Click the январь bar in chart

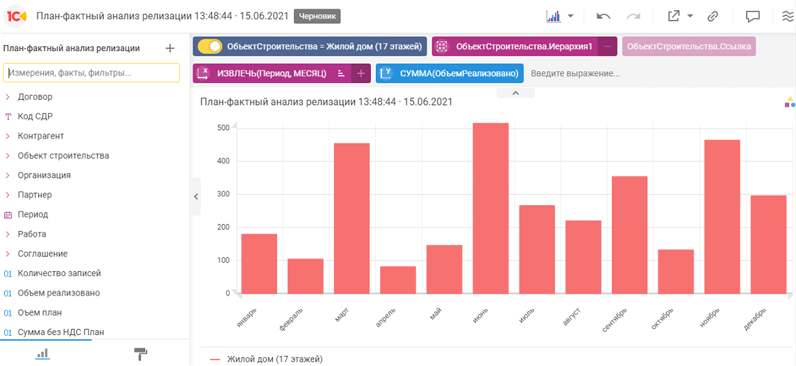[259, 264]
